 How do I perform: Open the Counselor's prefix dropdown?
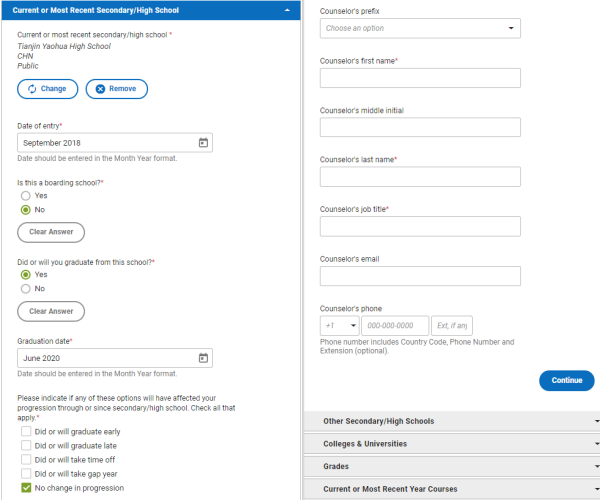(420, 28)
